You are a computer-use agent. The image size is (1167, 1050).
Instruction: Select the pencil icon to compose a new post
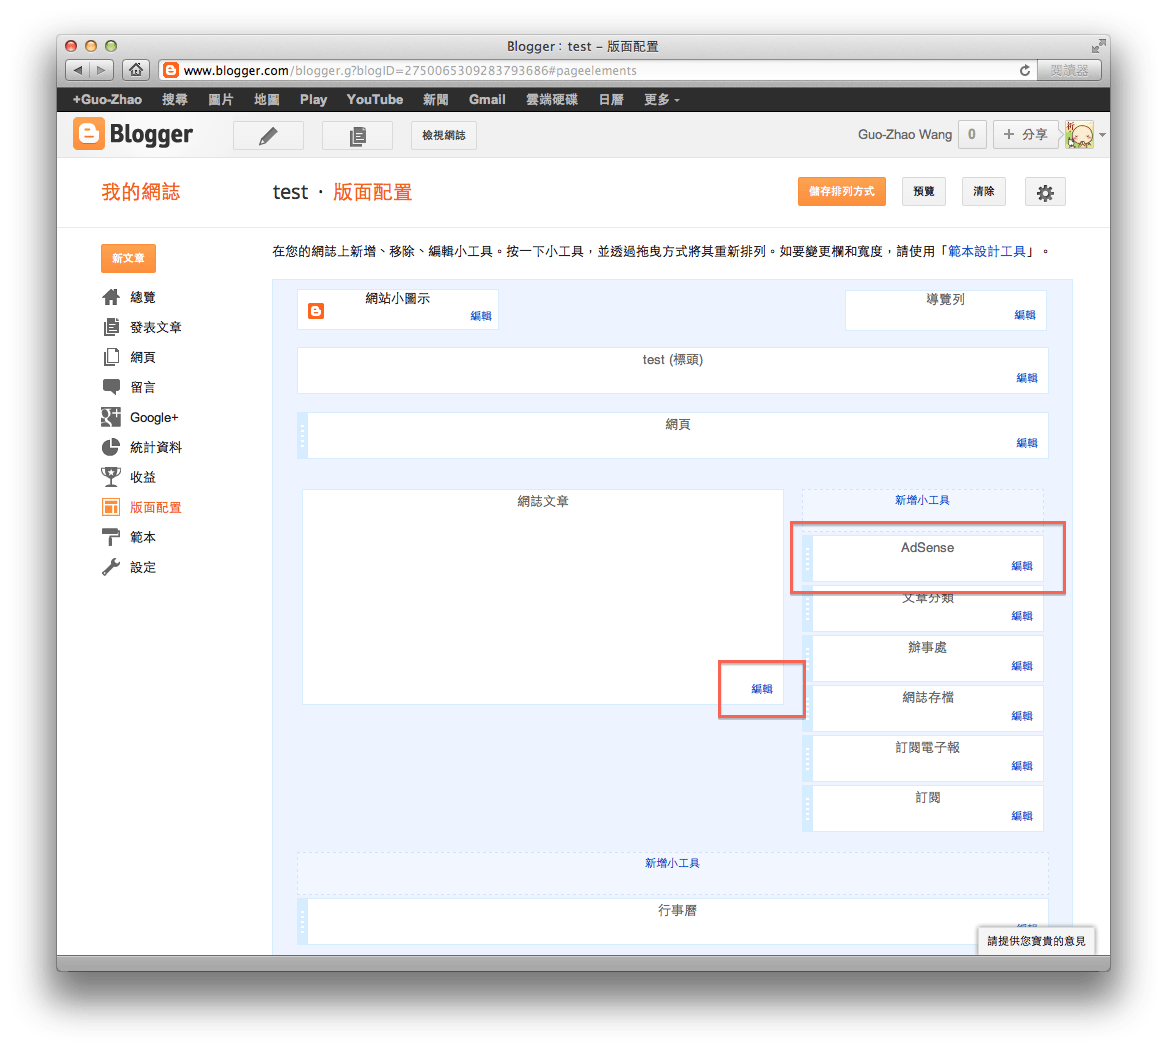click(268, 134)
